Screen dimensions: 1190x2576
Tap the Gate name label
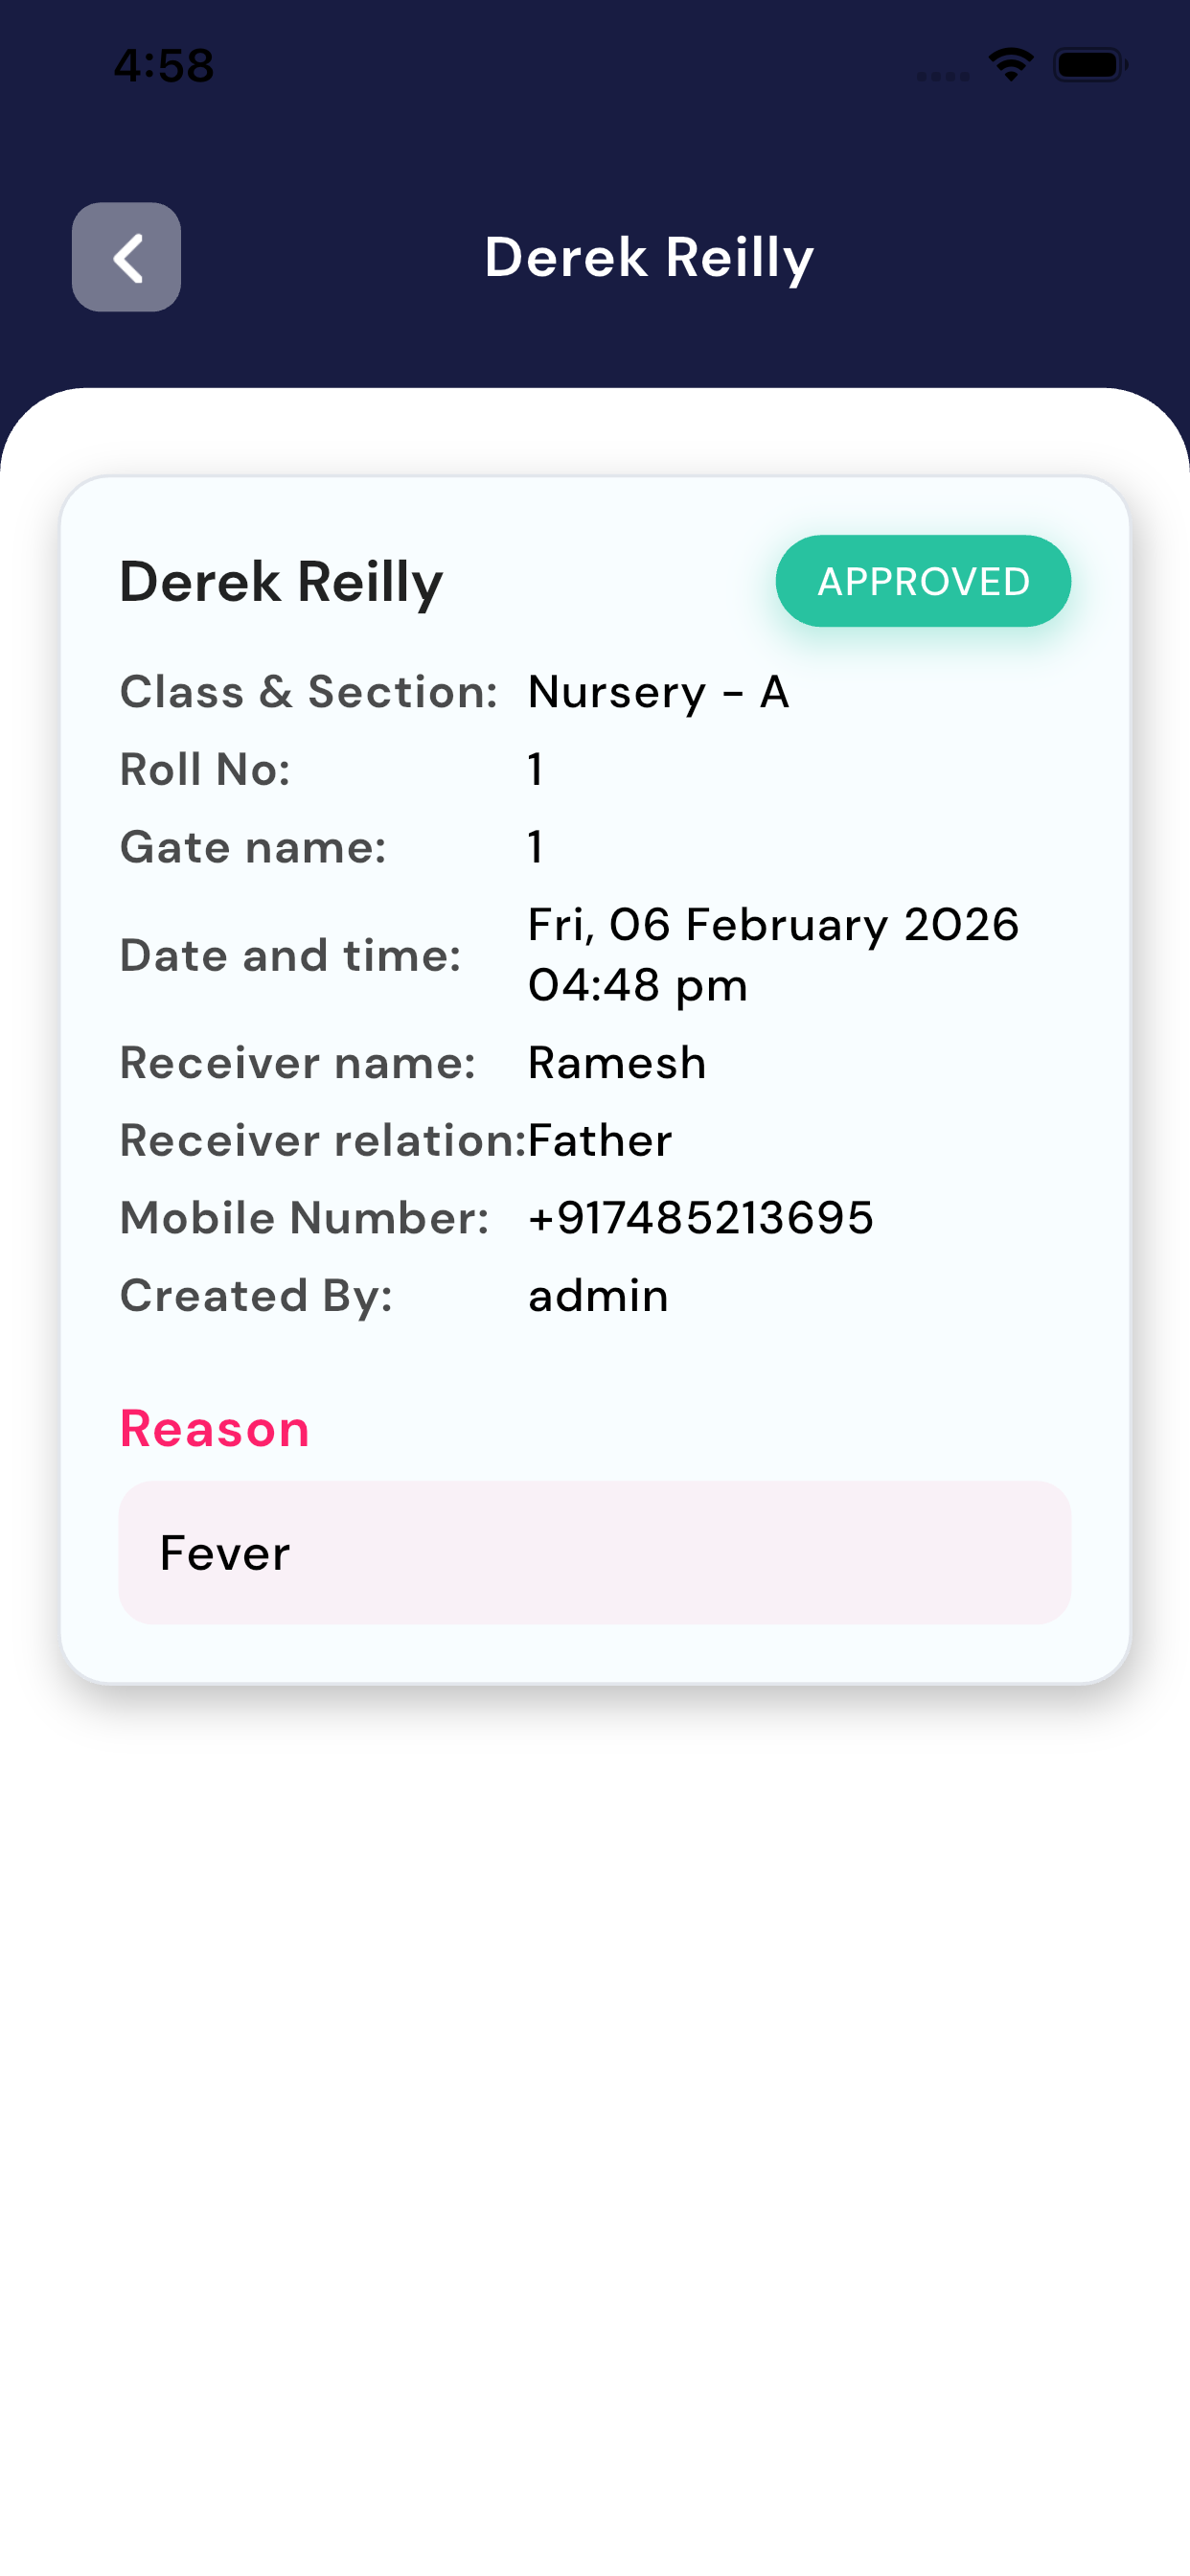(x=253, y=847)
